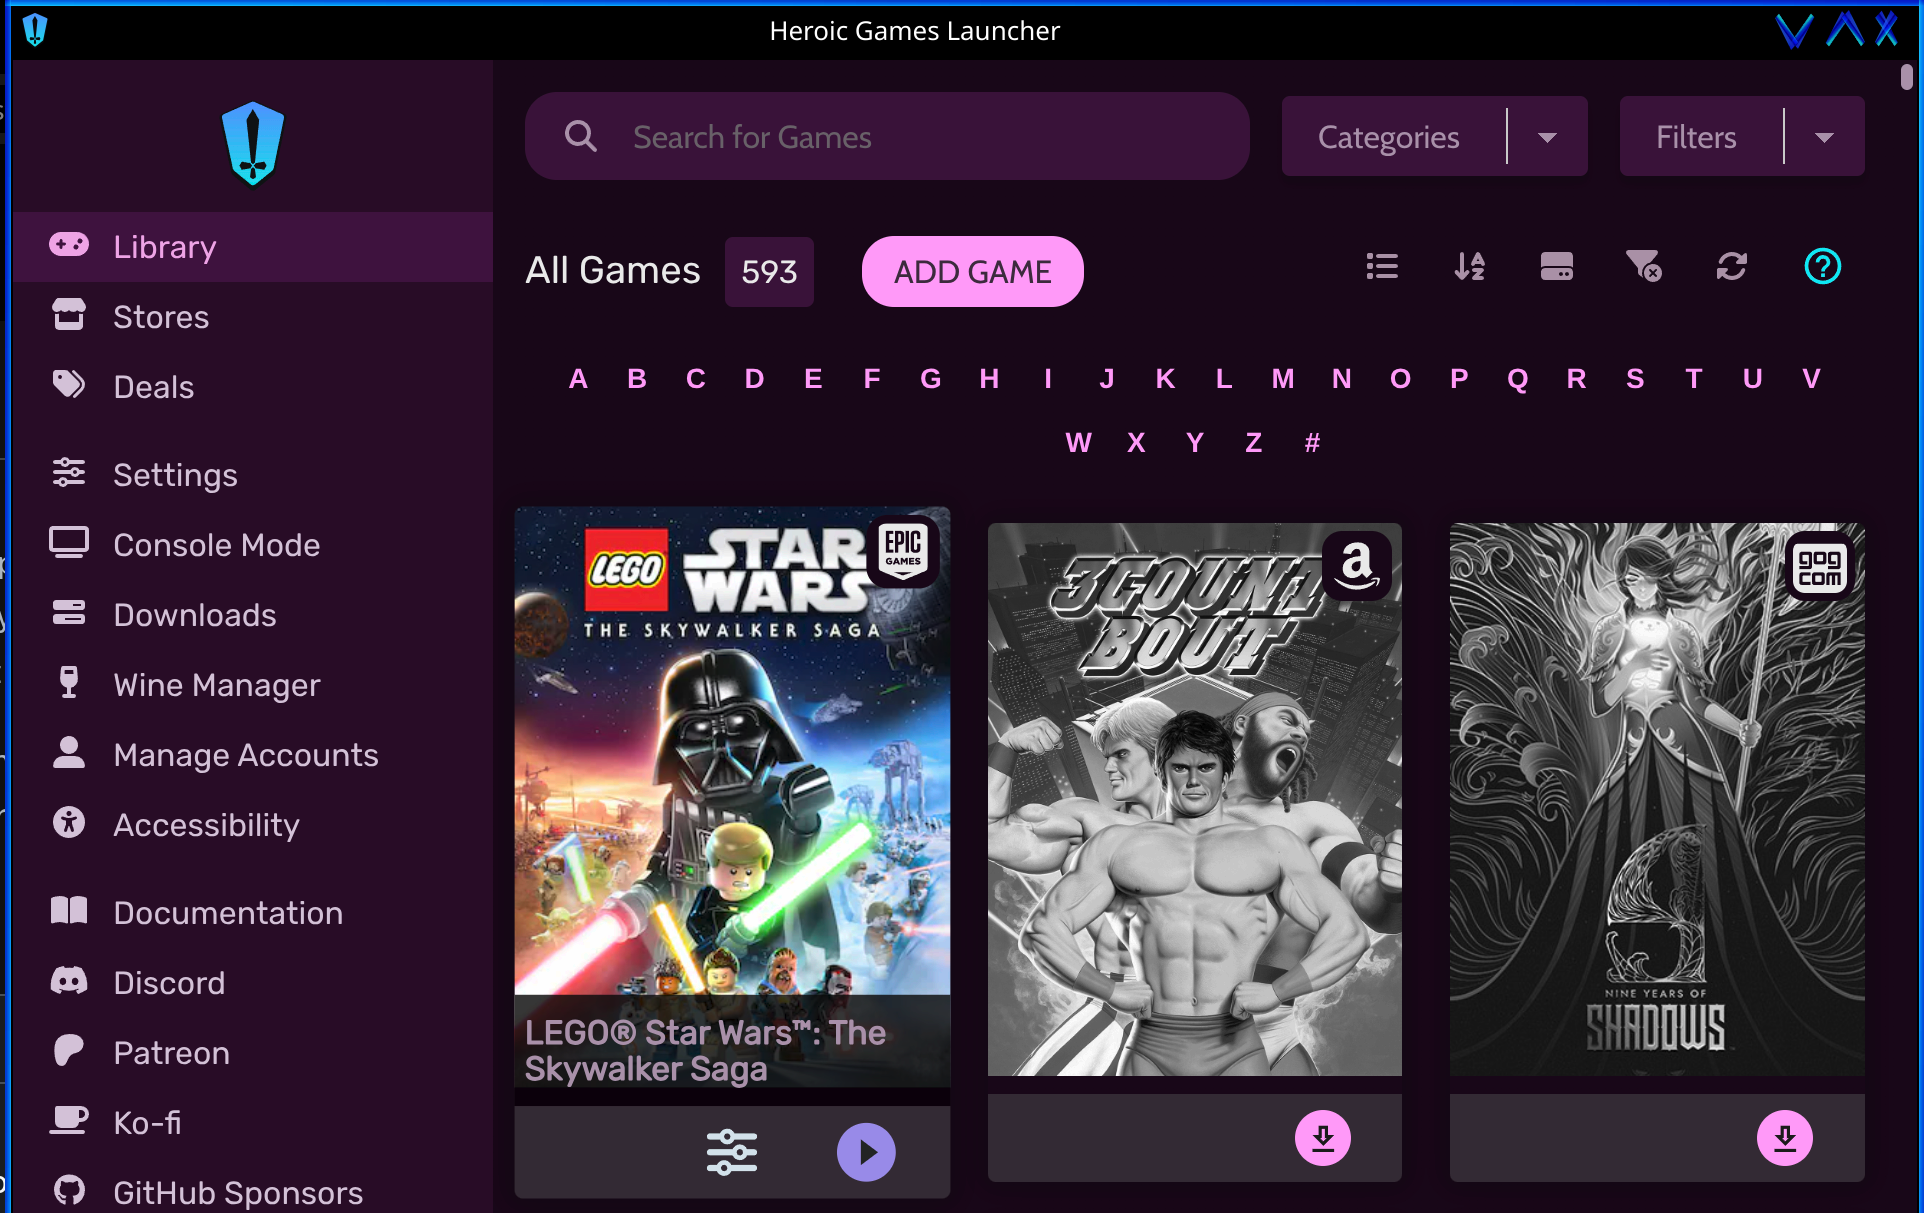1924x1213 pixels.
Task: Click the Manage Accounts person icon
Action: tap(69, 752)
